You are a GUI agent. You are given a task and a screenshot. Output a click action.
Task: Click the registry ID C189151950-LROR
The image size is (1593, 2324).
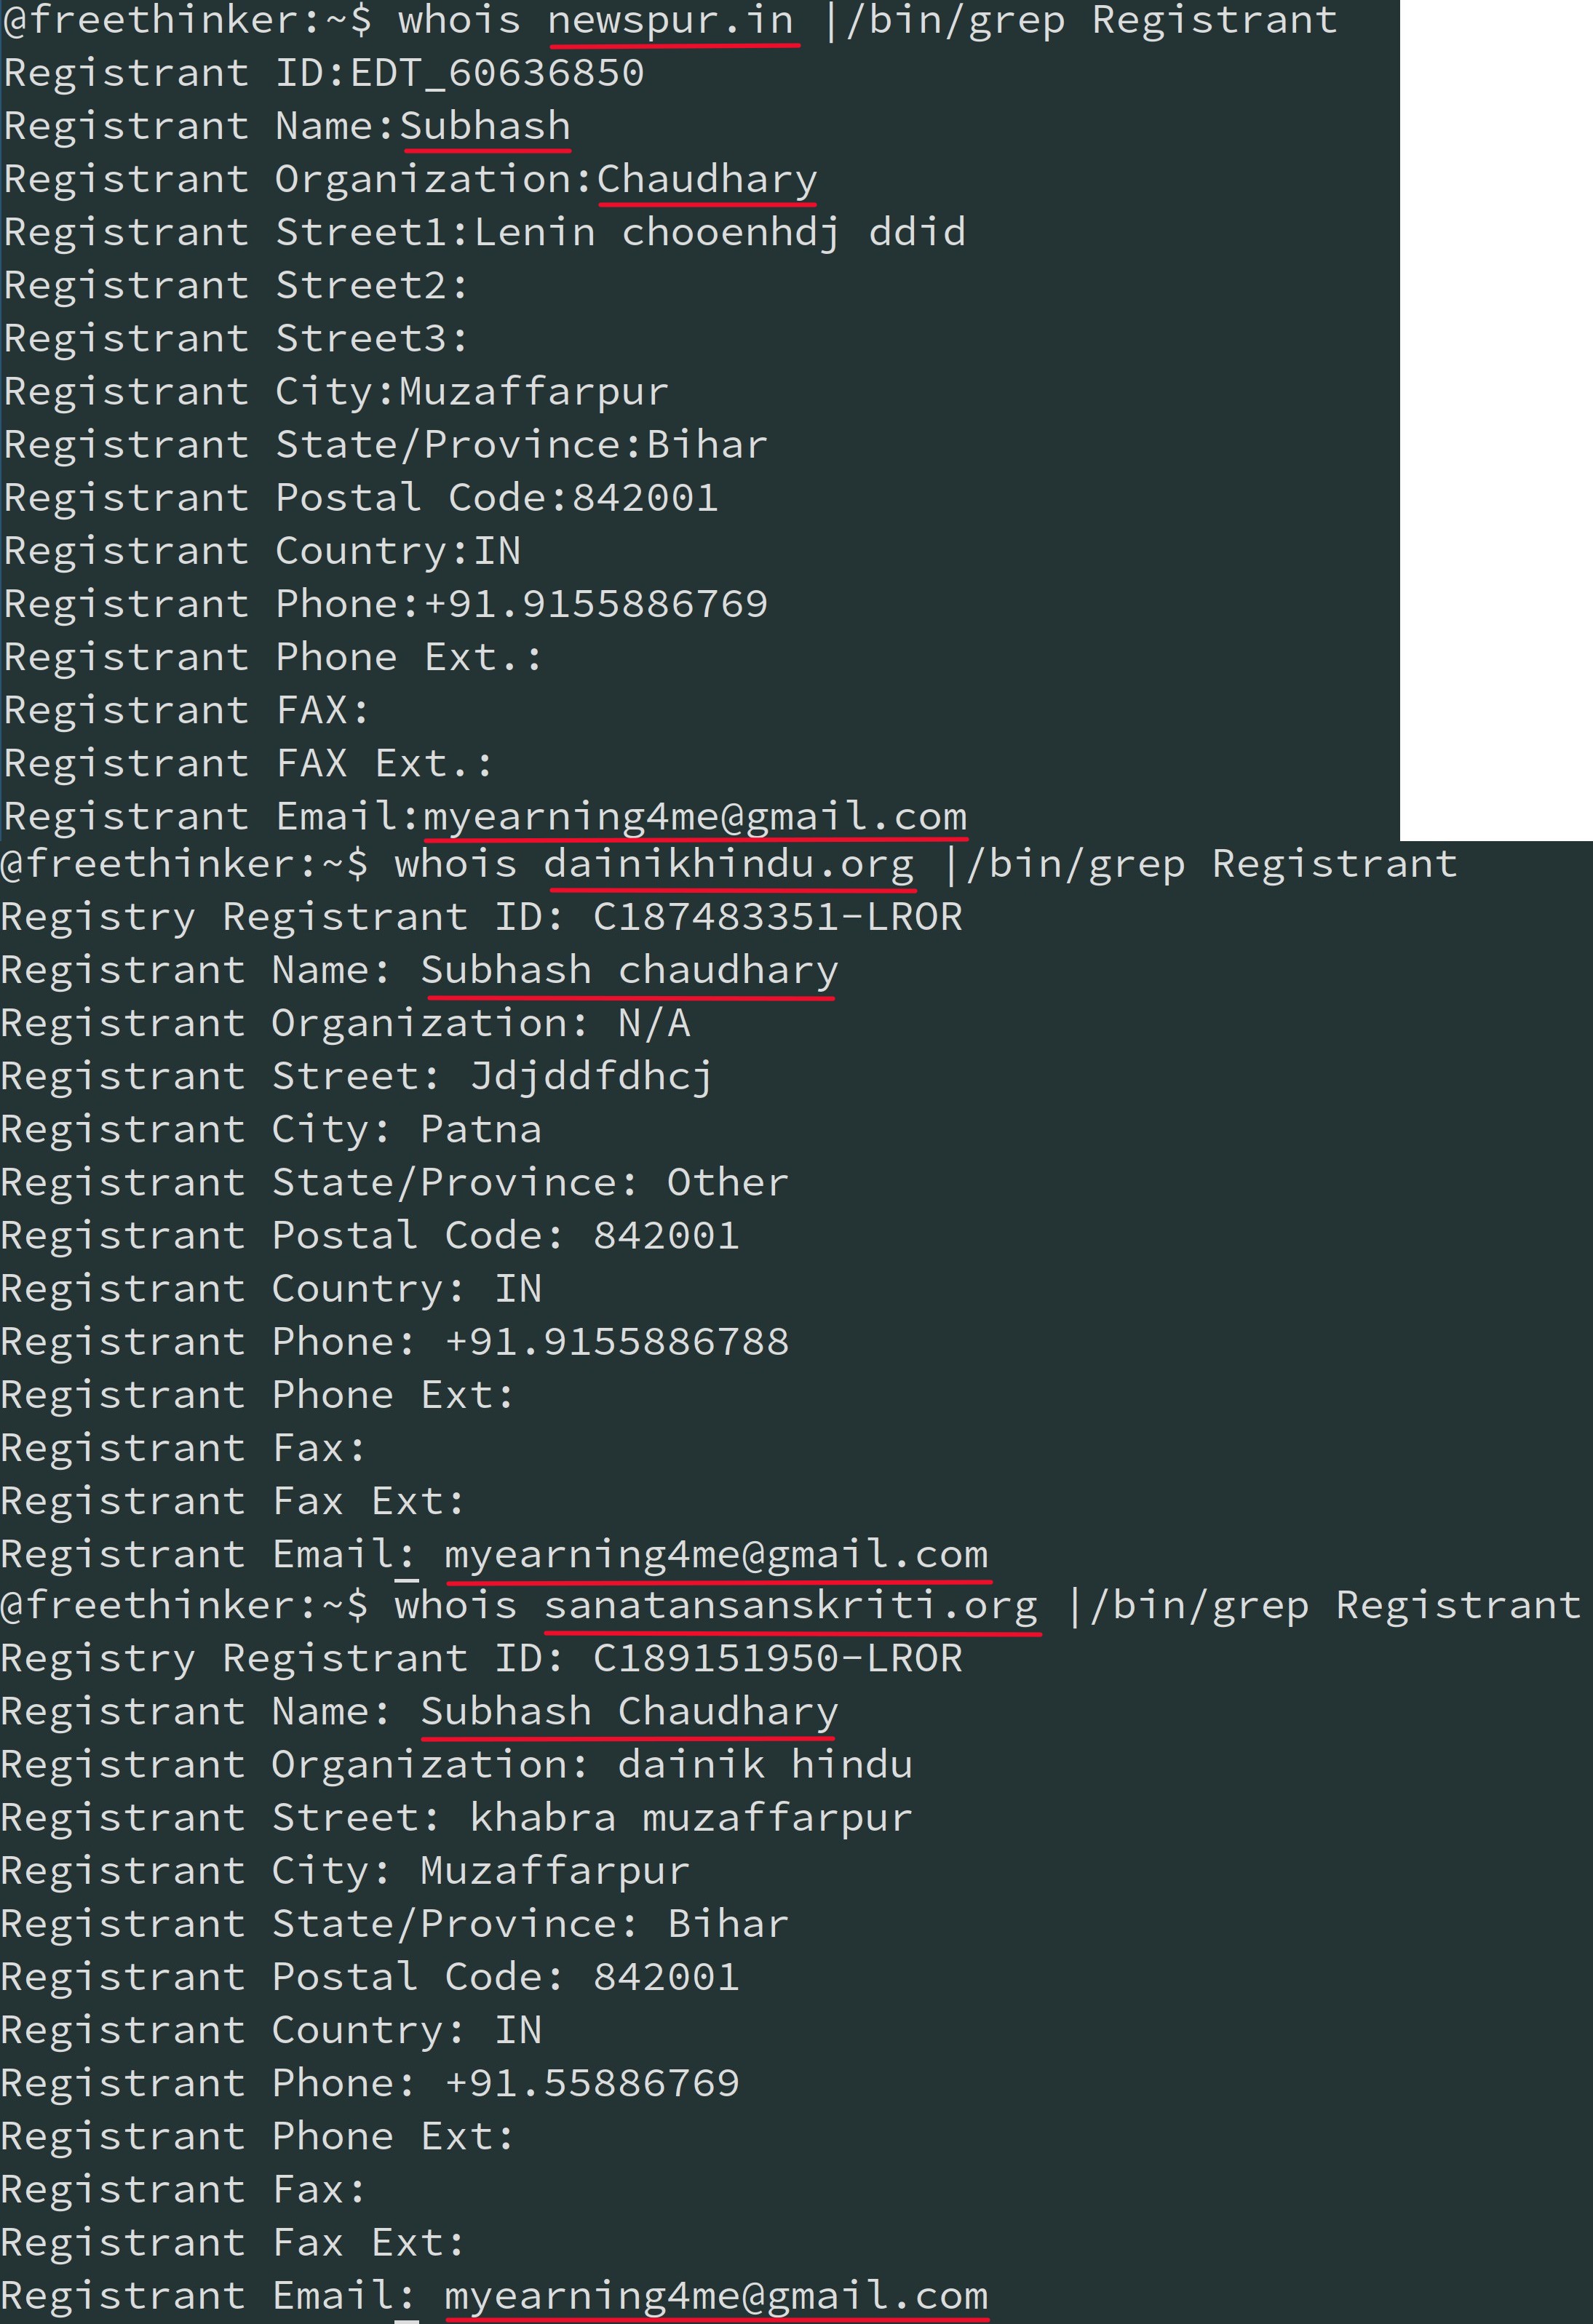pyautogui.click(x=777, y=1659)
